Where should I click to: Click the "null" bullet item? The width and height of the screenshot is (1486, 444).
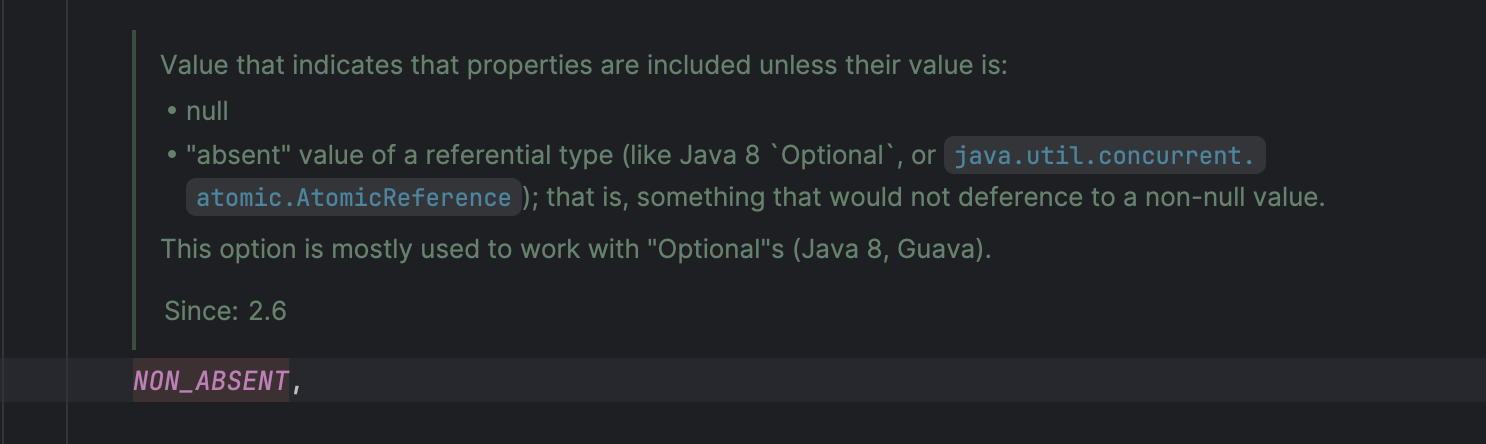[207, 111]
